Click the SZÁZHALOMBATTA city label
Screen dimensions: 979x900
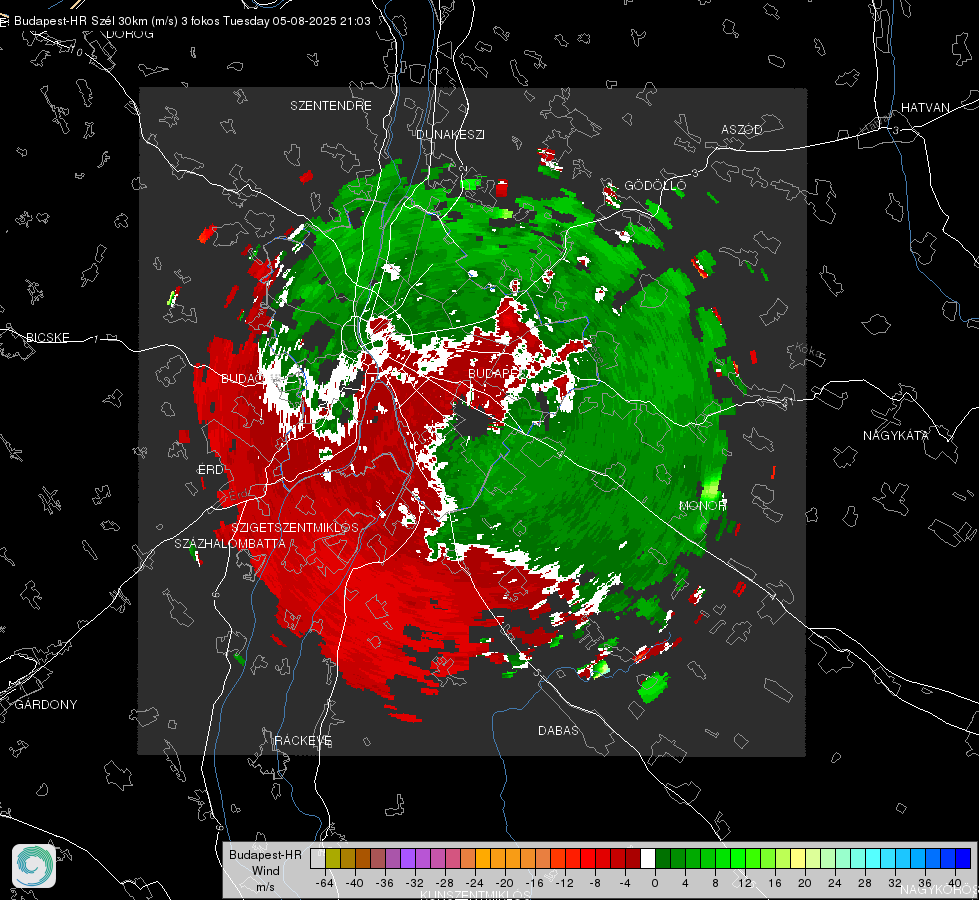tap(230, 543)
